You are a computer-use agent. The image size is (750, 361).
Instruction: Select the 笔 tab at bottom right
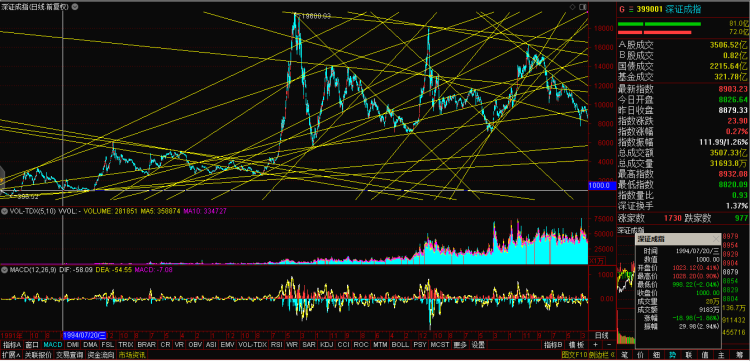tap(624, 355)
